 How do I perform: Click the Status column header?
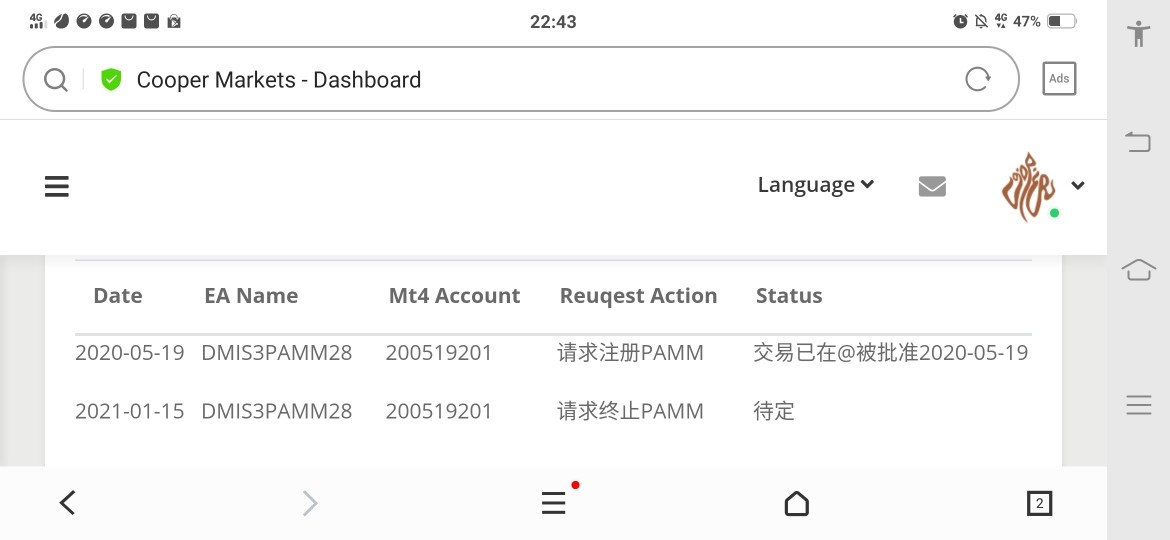coord(789,296)
